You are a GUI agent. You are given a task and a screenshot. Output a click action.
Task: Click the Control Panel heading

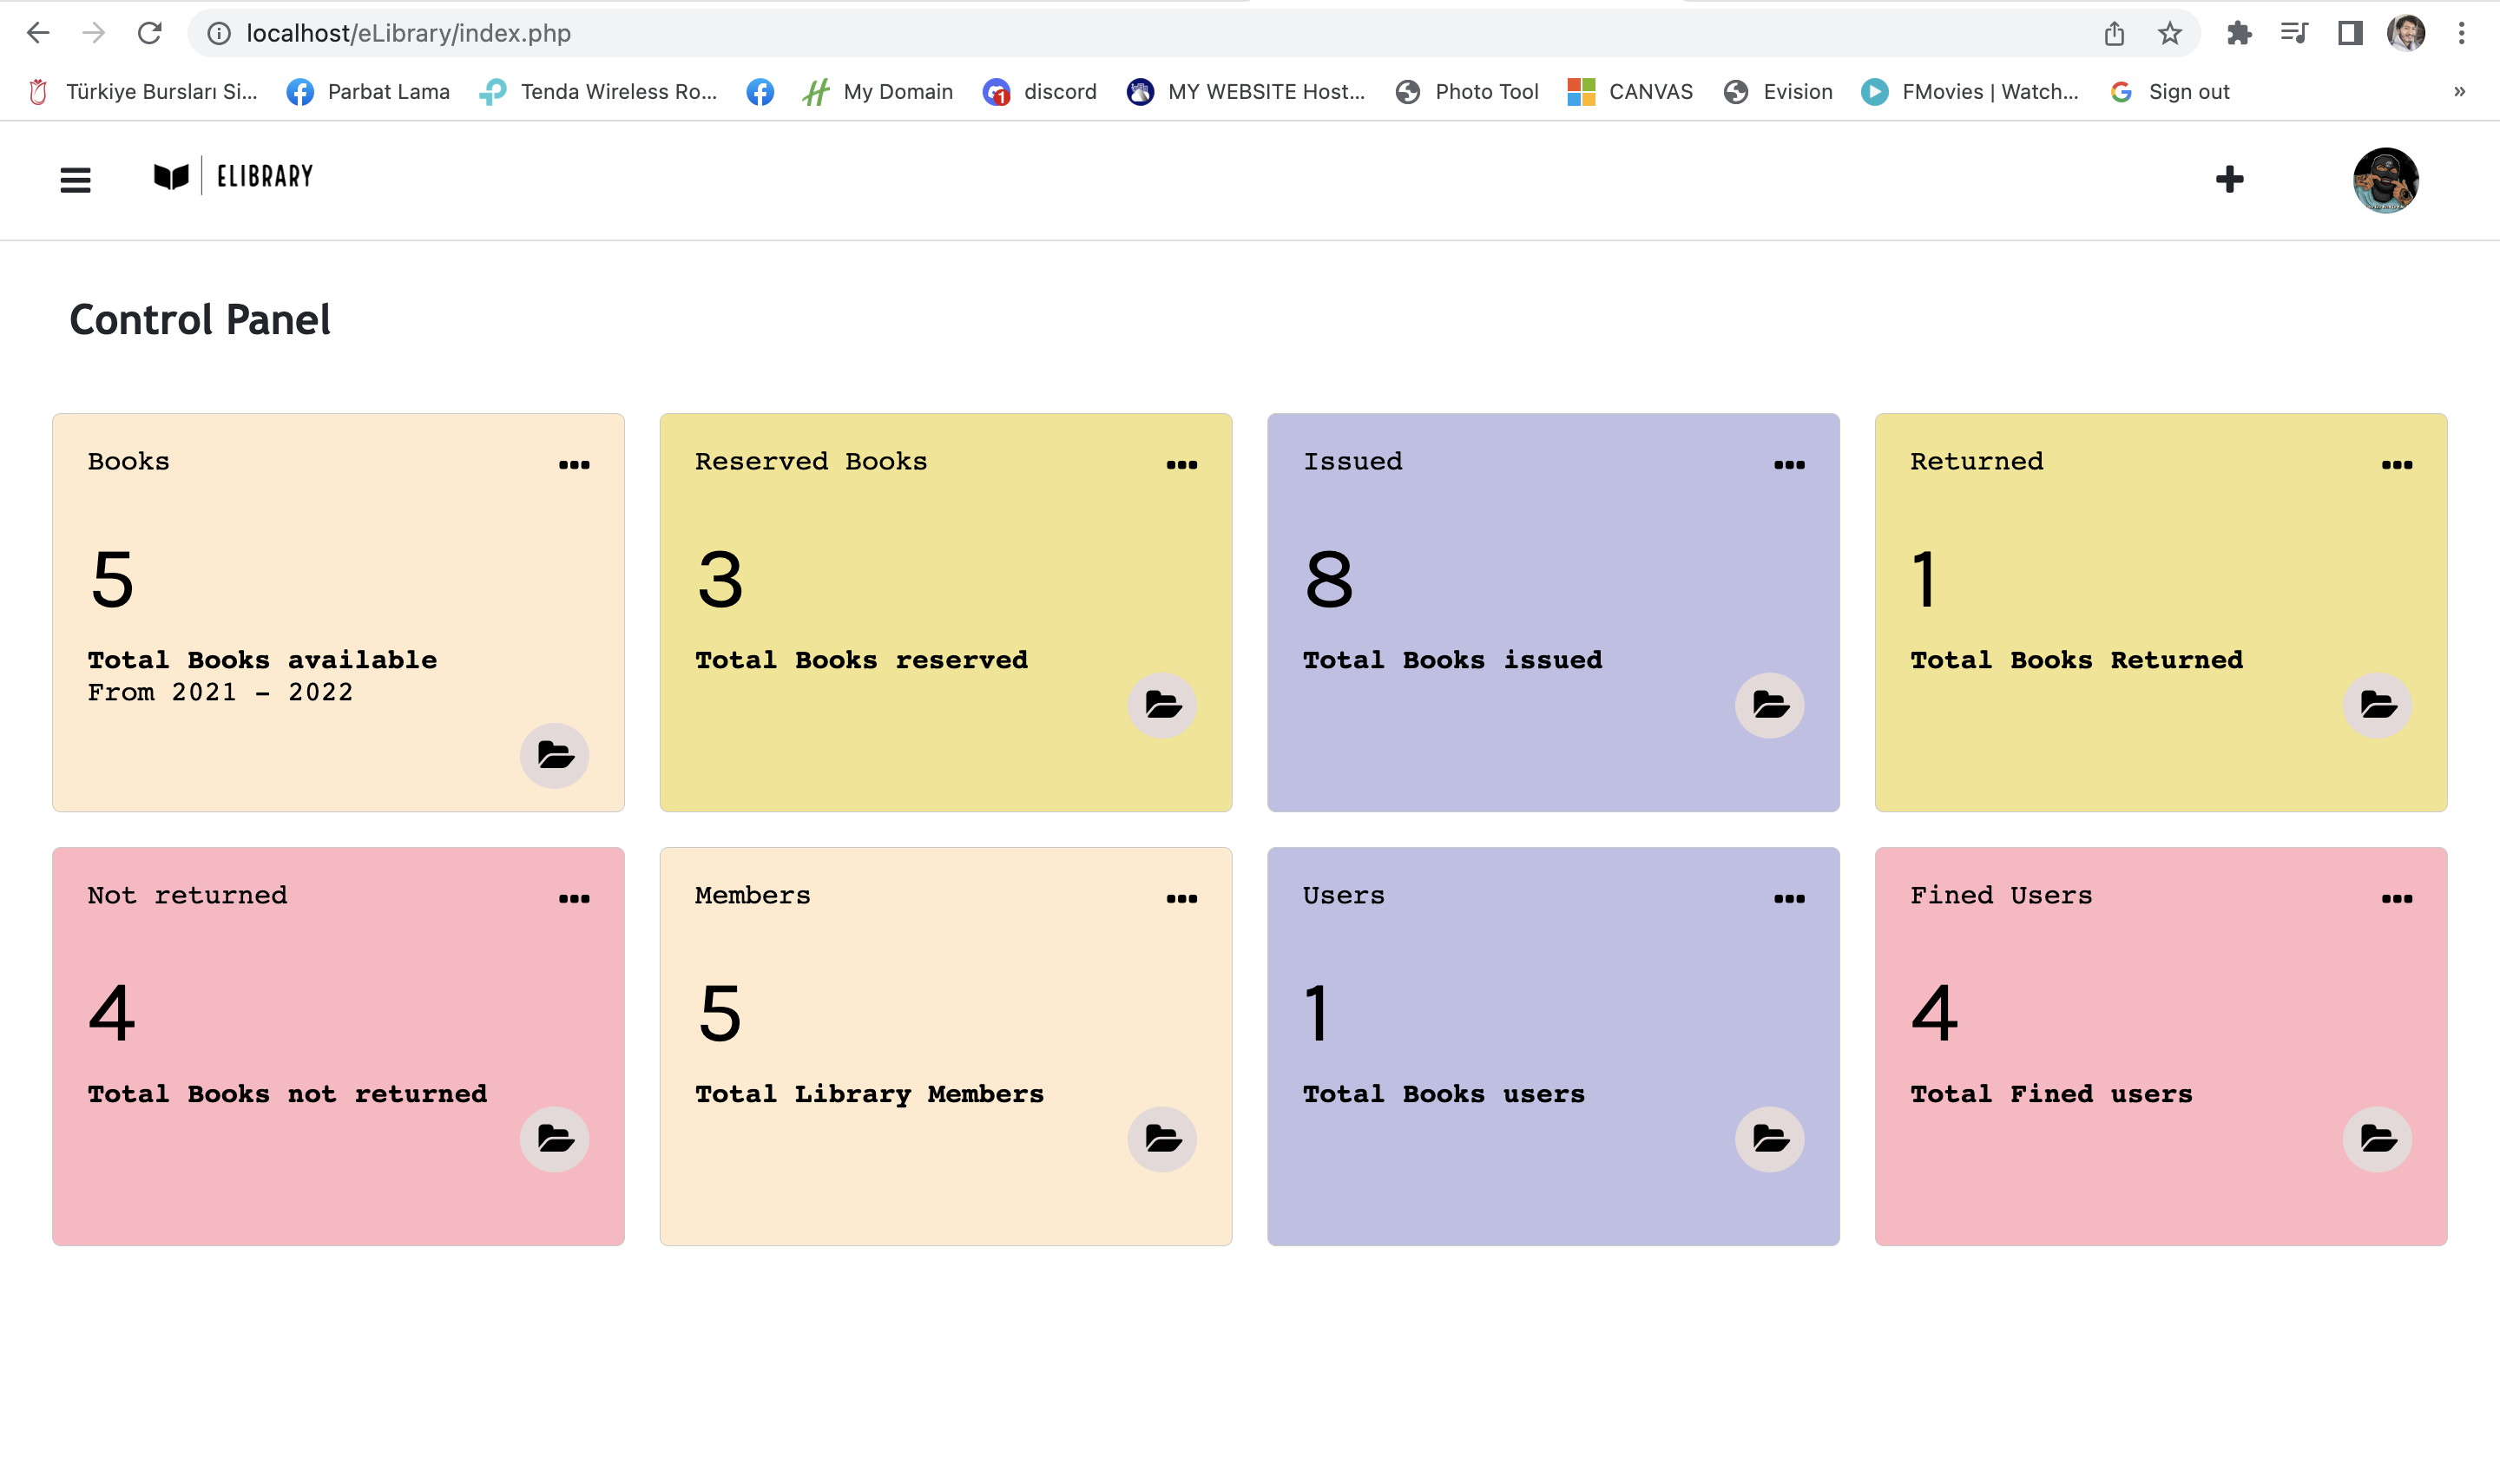pos(200,320)
